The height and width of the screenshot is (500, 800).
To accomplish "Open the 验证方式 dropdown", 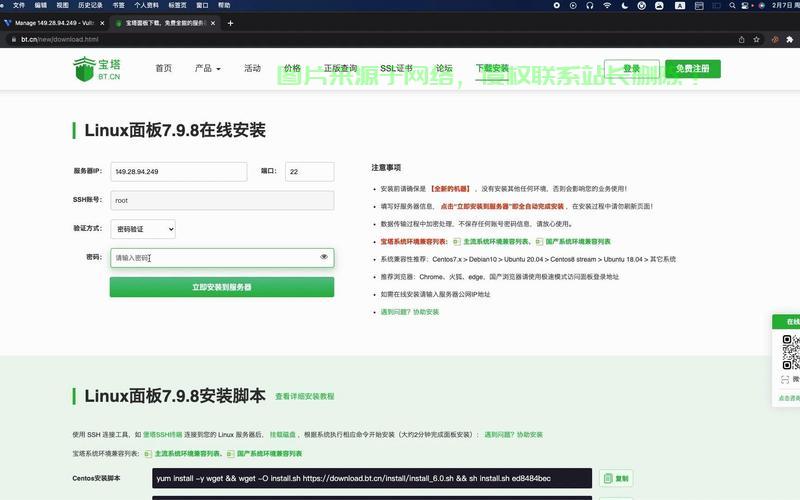I will point(143,229).
